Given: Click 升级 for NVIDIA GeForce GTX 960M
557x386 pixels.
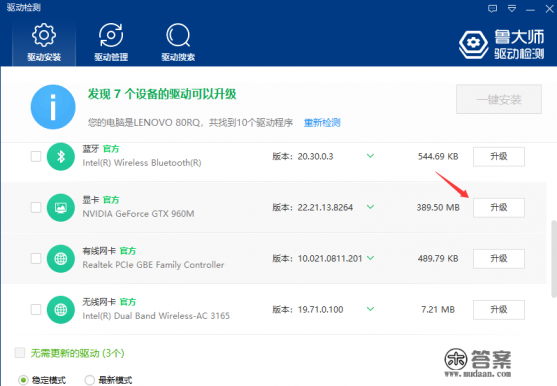Looking at the screenshot, I should tap(499, 208).
